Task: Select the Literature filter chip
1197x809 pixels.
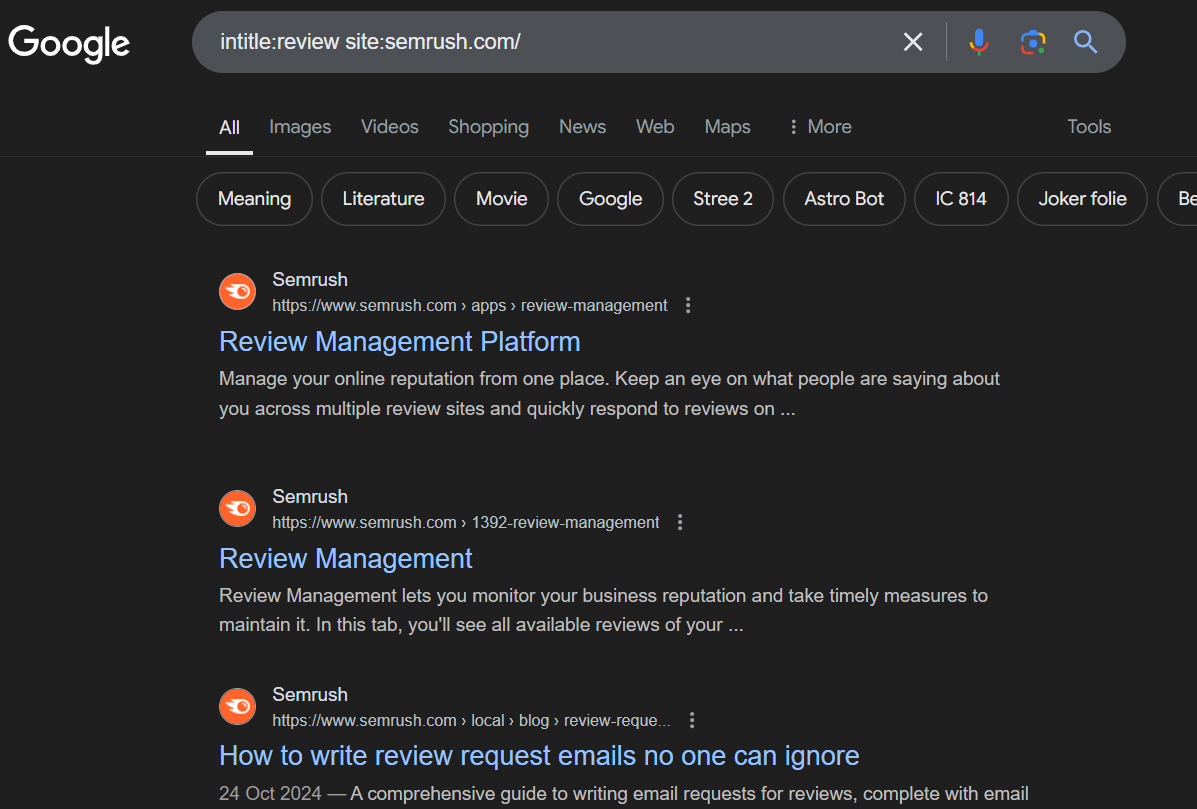Action: 383,199
